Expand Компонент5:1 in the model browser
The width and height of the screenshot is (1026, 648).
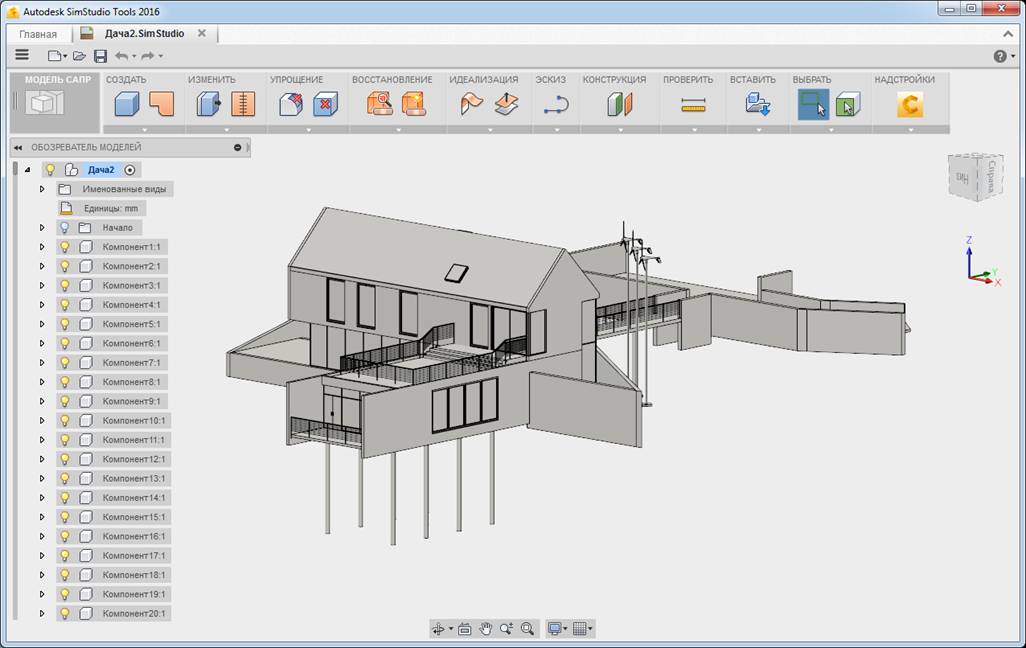coord(42,324)
